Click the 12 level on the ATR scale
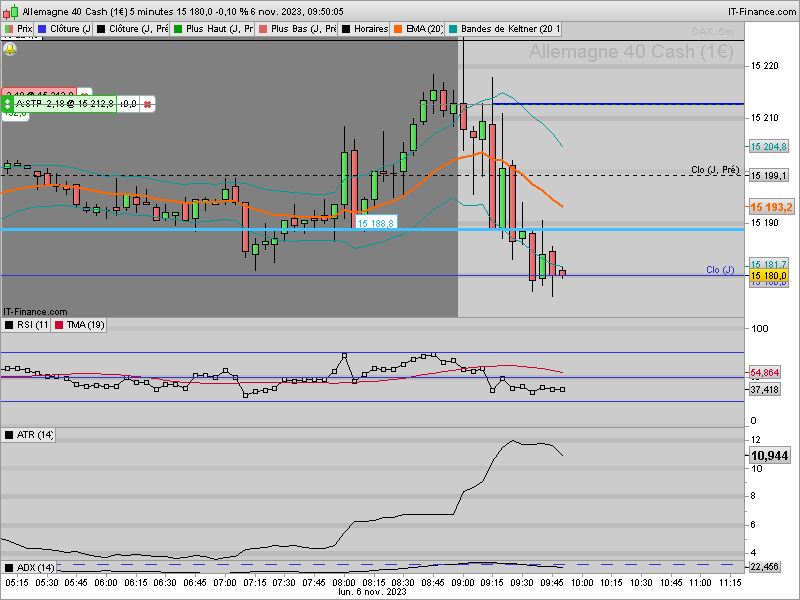The image size is (800, 600). point(756,440)
